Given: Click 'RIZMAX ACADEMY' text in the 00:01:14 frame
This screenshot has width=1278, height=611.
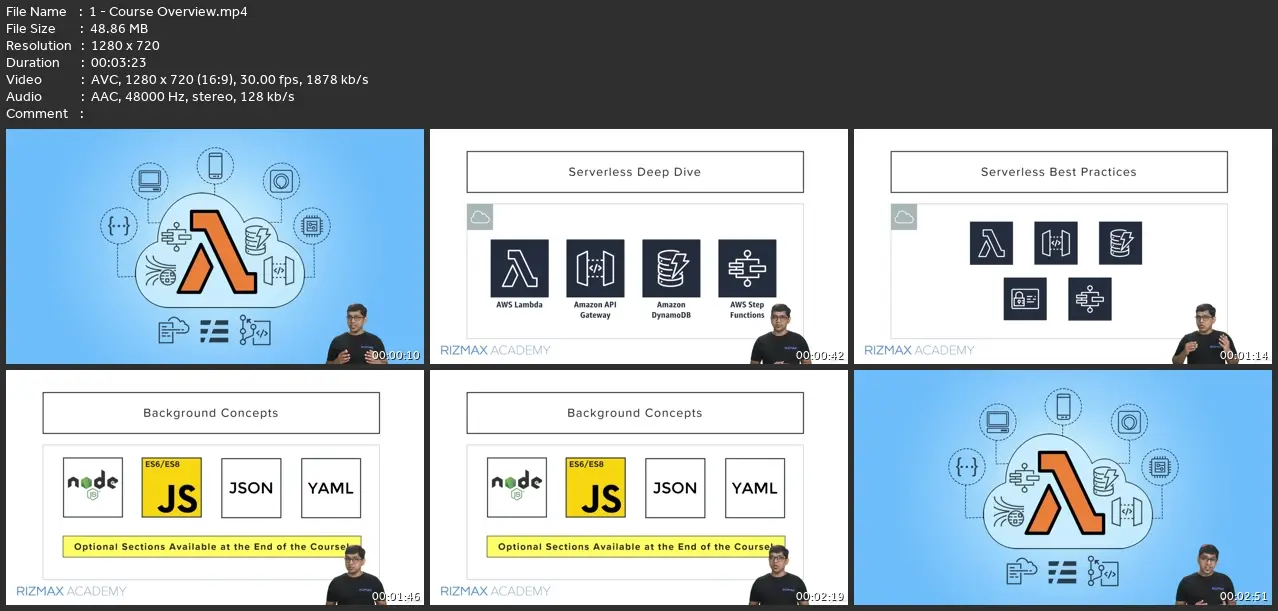Looking at the screenshot, I should click(x=919, y=350).
